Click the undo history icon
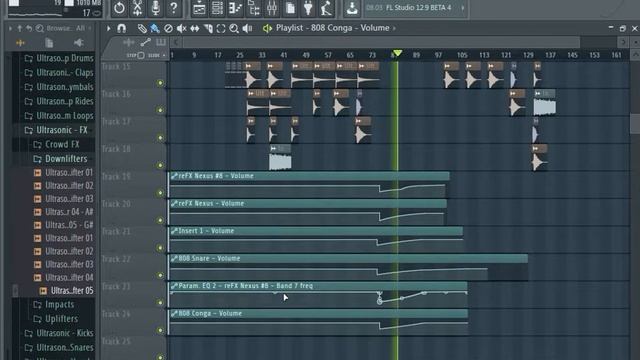This screenshot has height=360, width=640. pyautogui.click(x=119, y=8)
